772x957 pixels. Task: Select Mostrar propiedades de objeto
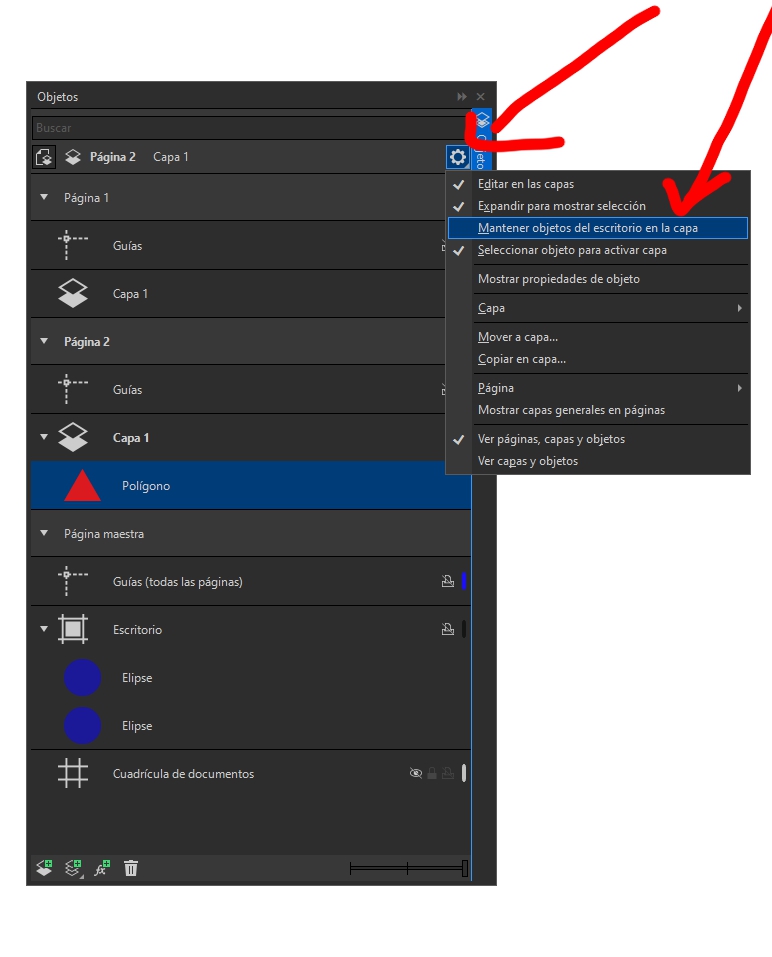pyautogui.click(x=558, y=279)
